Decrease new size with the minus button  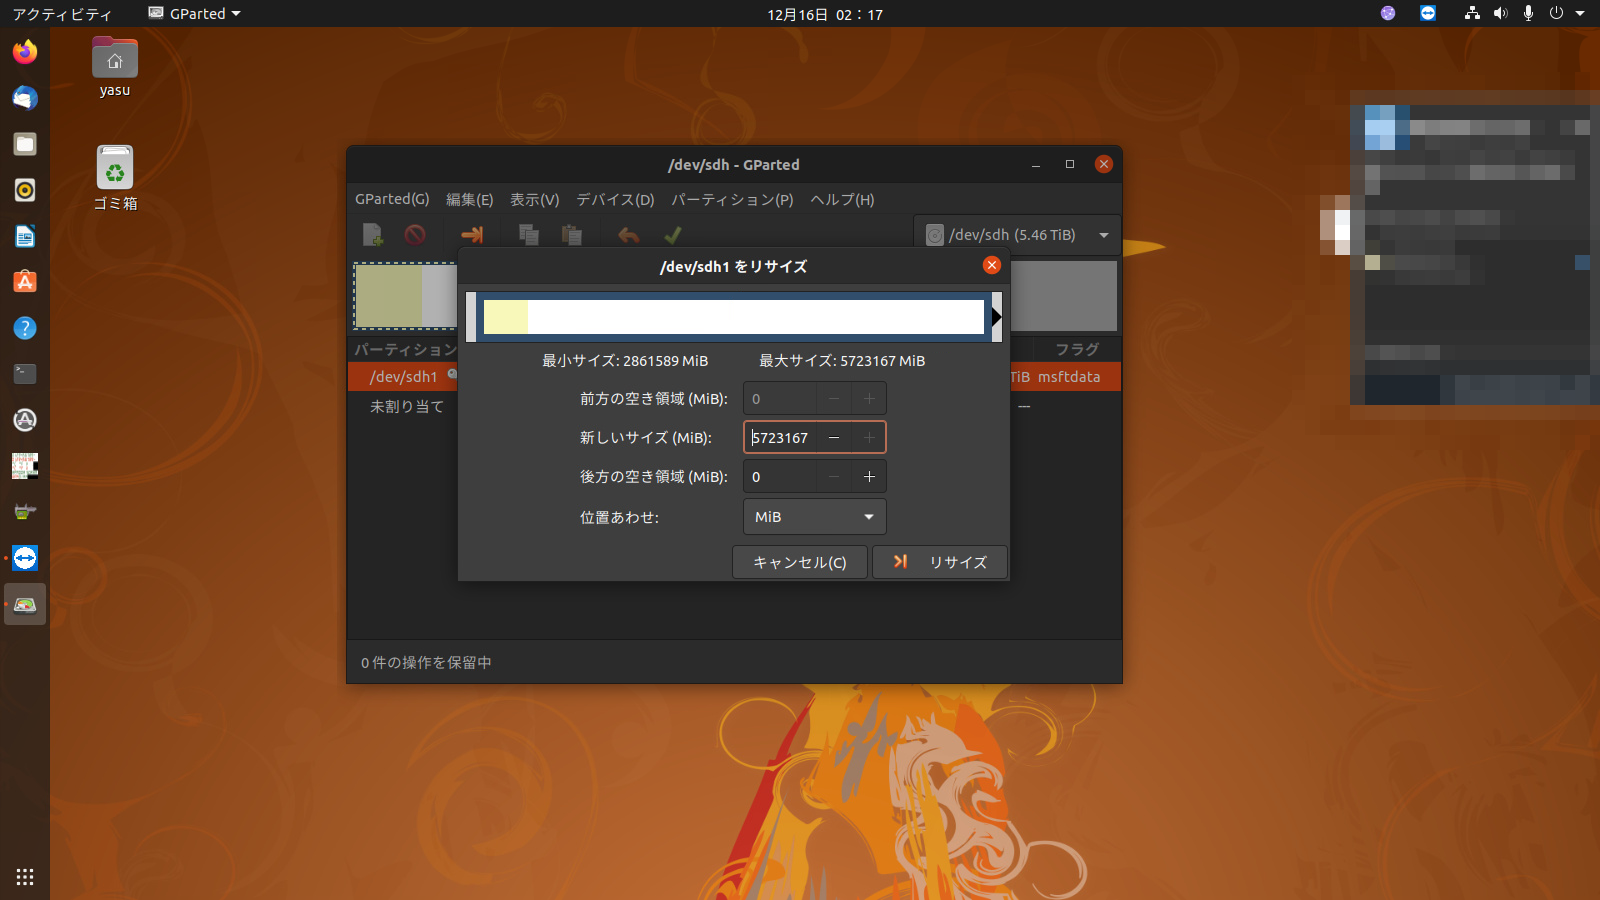(834, 438)
